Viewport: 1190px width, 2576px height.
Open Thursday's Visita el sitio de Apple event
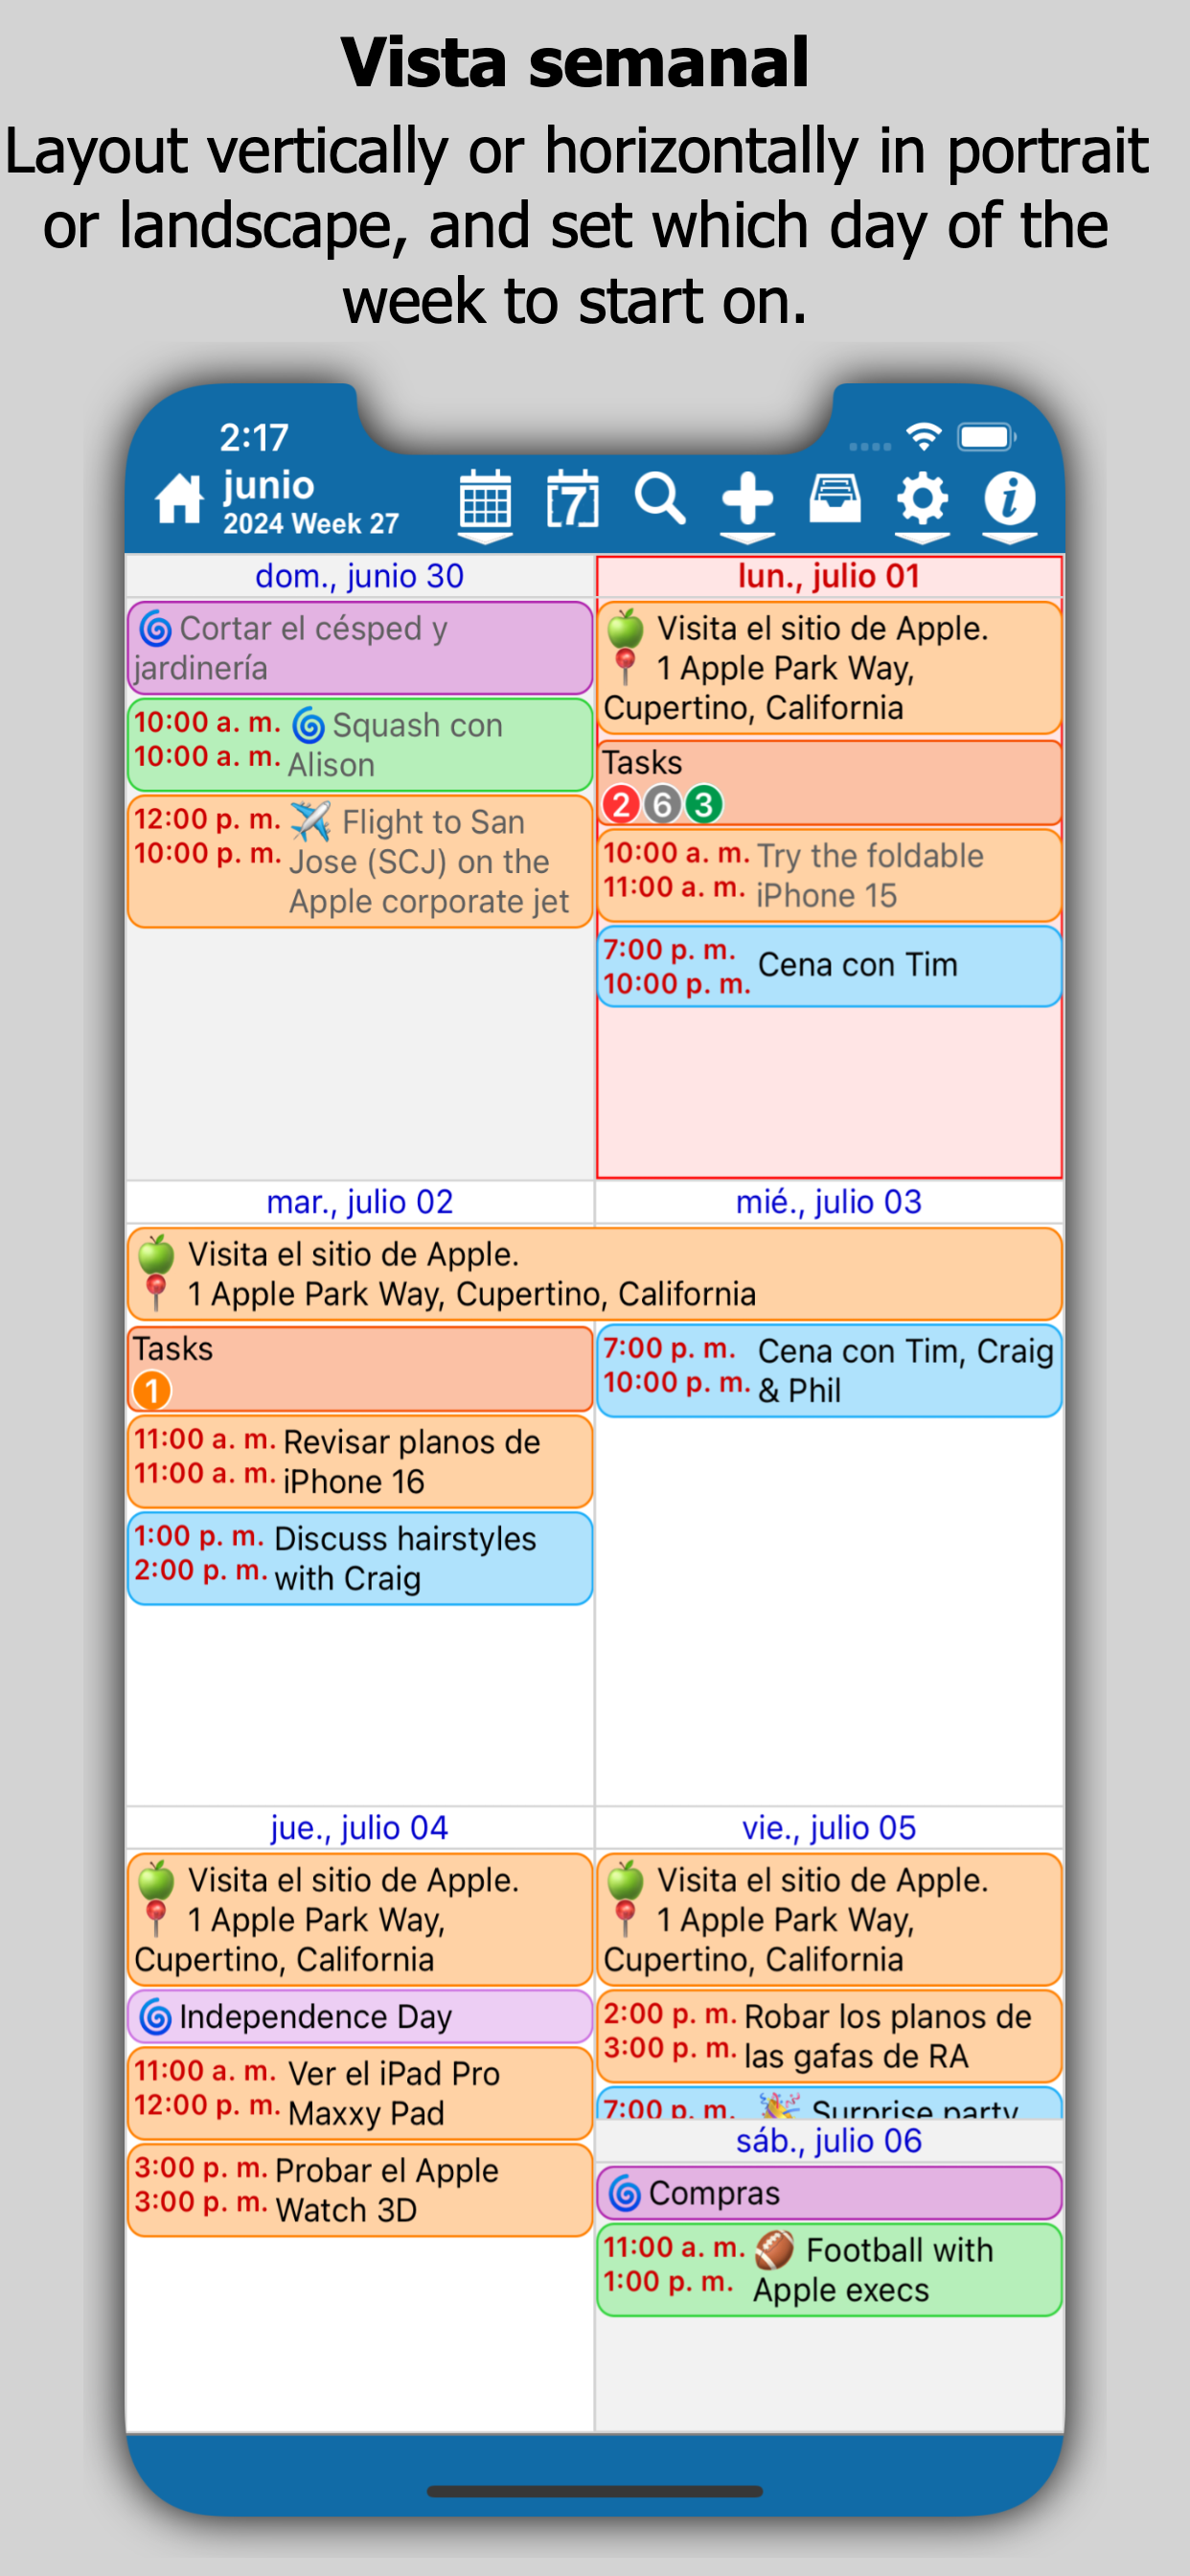[360, 1919]
